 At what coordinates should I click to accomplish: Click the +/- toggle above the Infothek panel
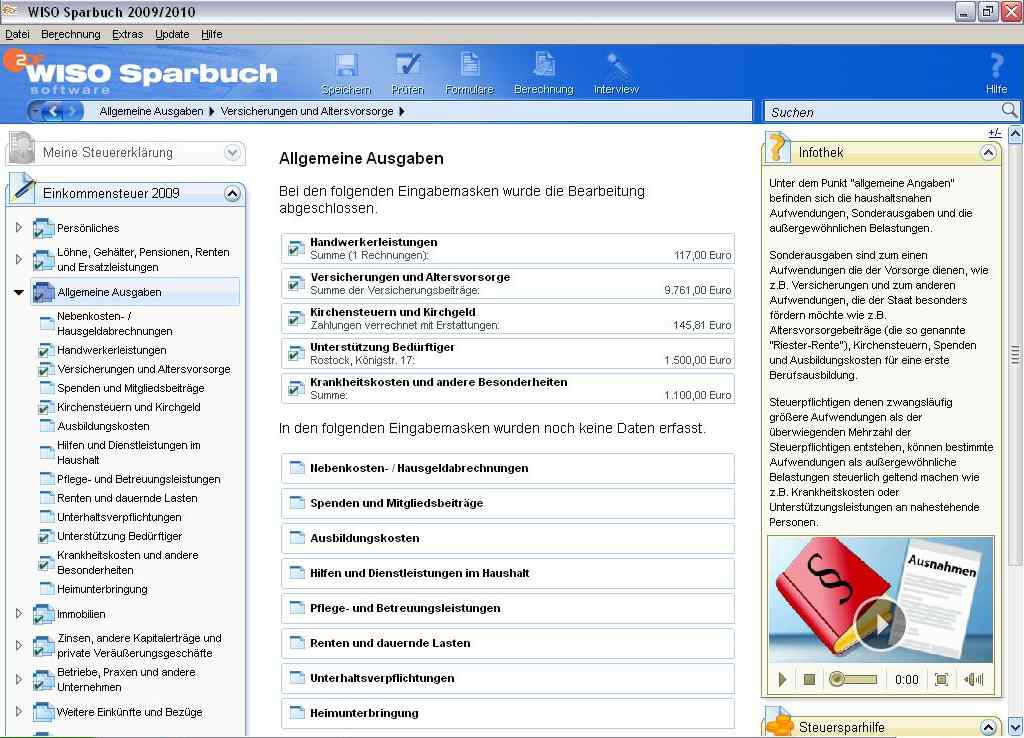994,131
